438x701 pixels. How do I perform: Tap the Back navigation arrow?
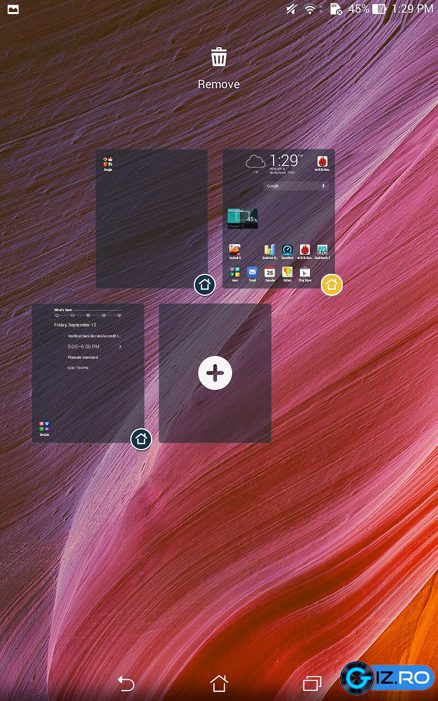point(126,683)
